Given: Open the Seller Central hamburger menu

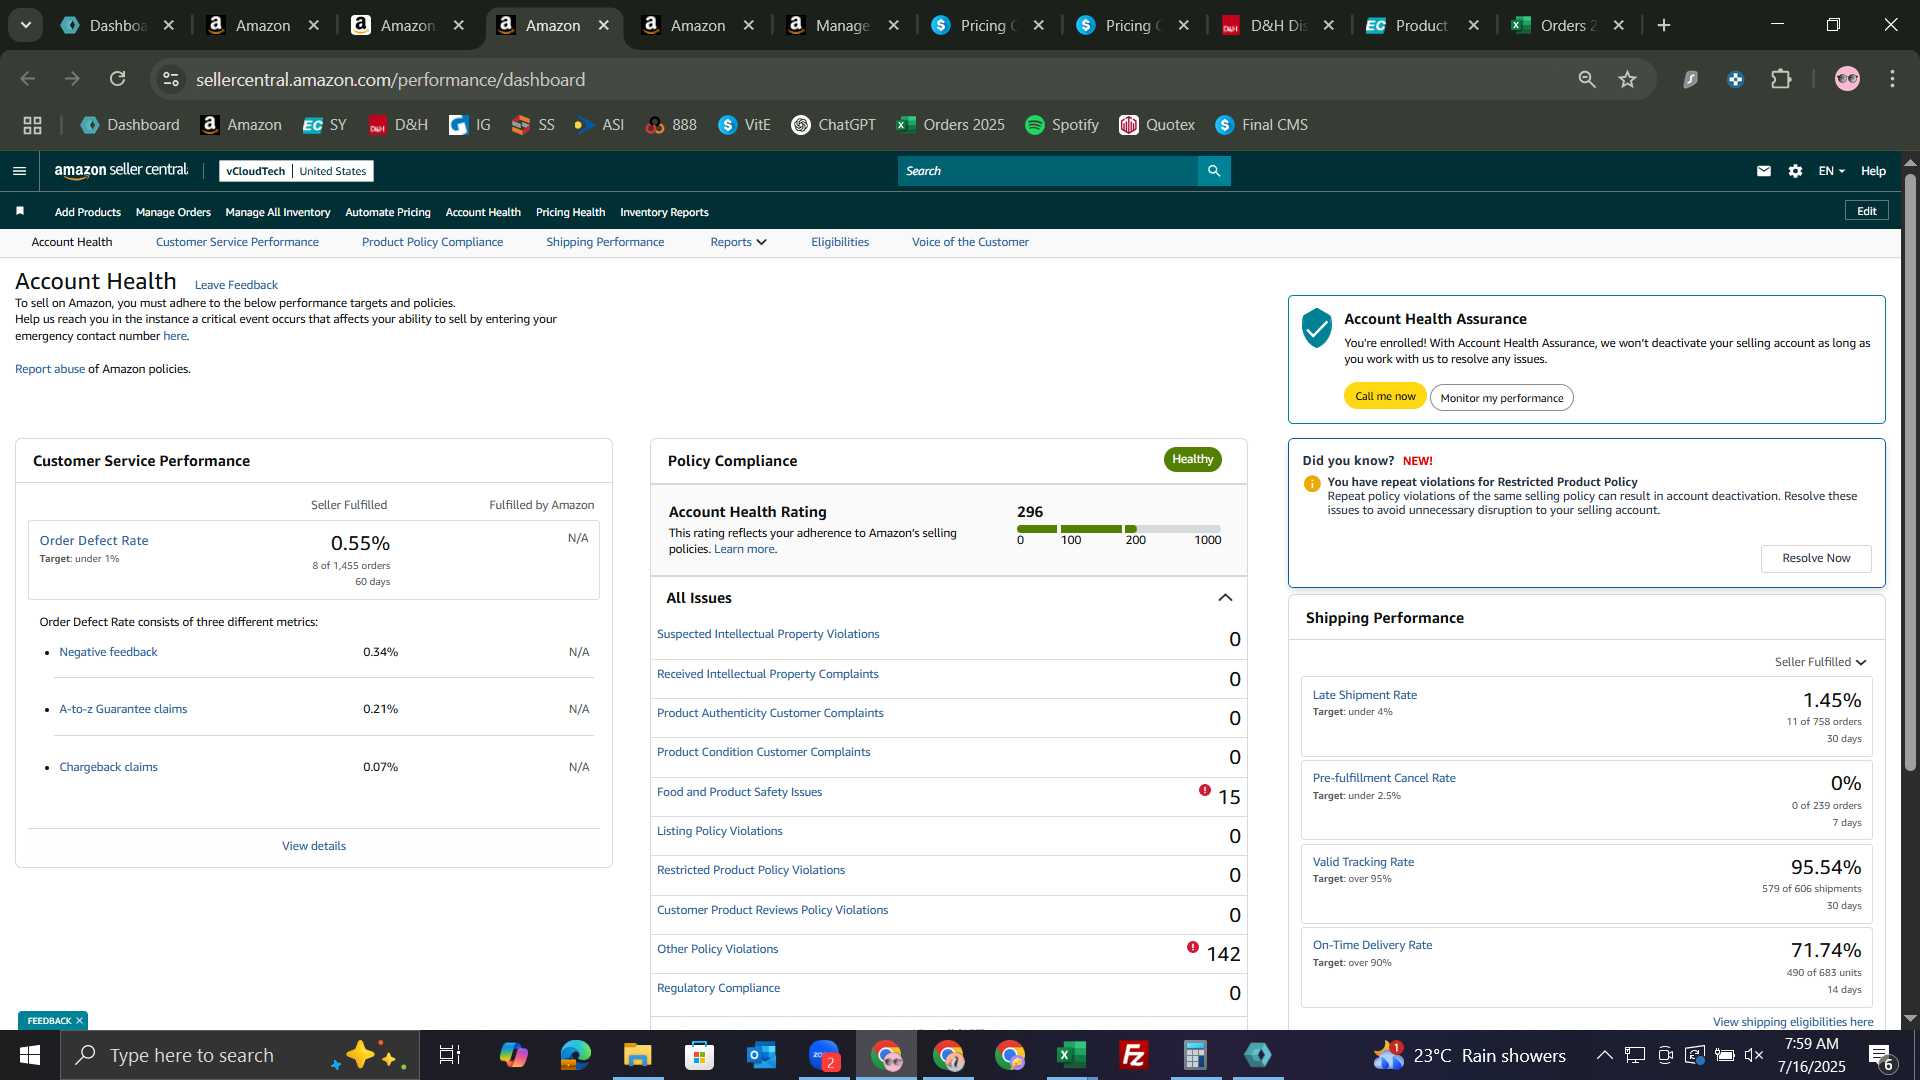Looking at the screenshot, I should click(19, 171).
